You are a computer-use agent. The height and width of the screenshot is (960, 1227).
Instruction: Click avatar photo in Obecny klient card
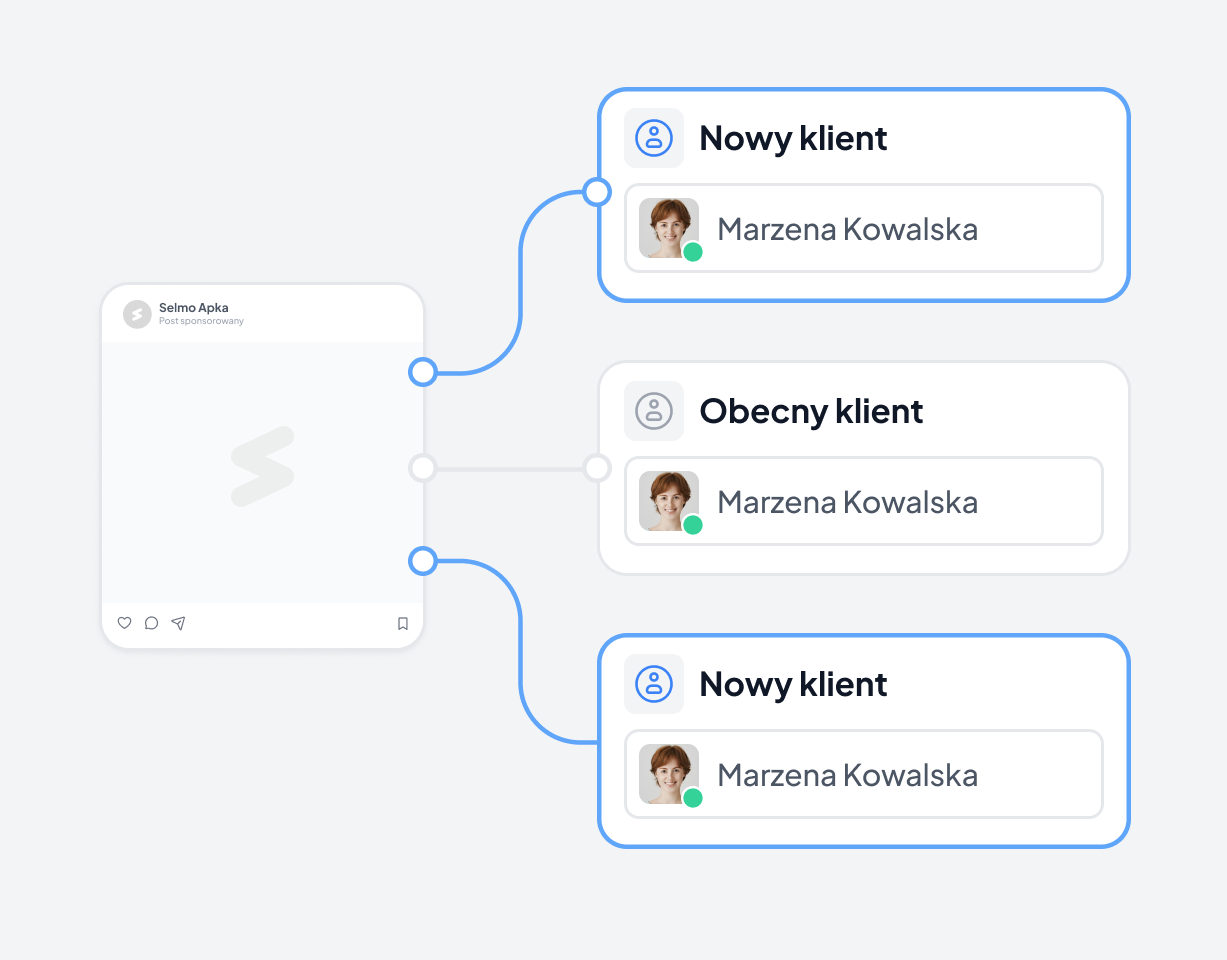point(669,501)
